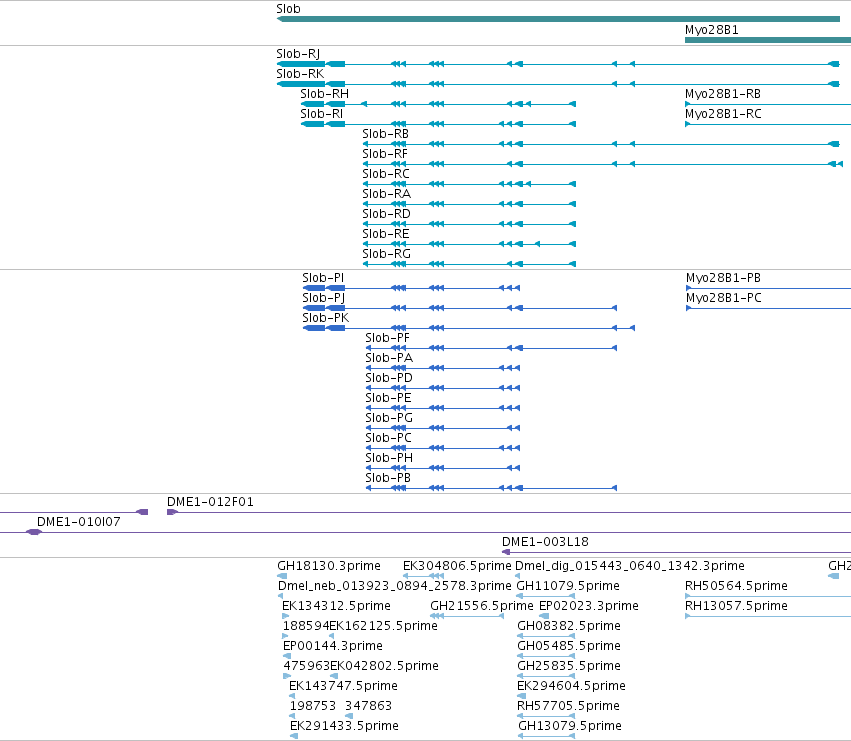The height and width of the screenshot is (741, 851).
Task: Click the Myo28B1-RB transcript label
Action: pyautogui.click(x=722, y=94)
